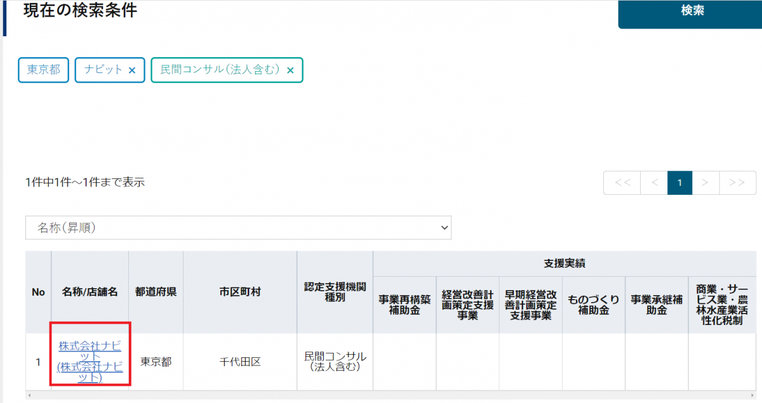Viewport: 762px width, 403px height.
Task: Jump to the last page with >>
Action: pos(737,183)
